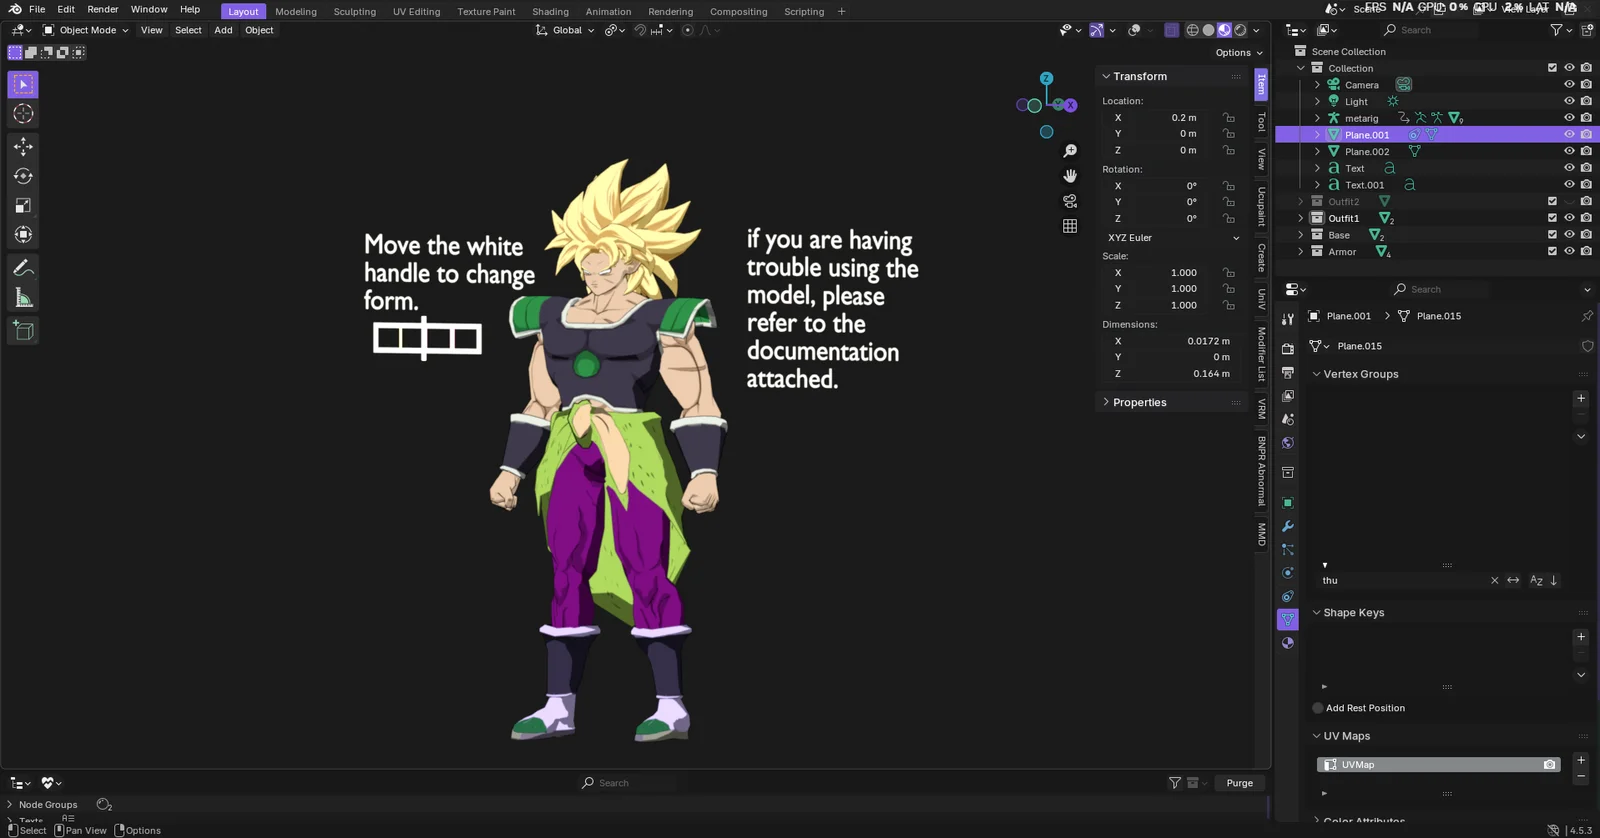Disable render for metarig via camera icon
Viewport: 1600px width, 838px height.
pyautogui.click(x=1586, y=118)
